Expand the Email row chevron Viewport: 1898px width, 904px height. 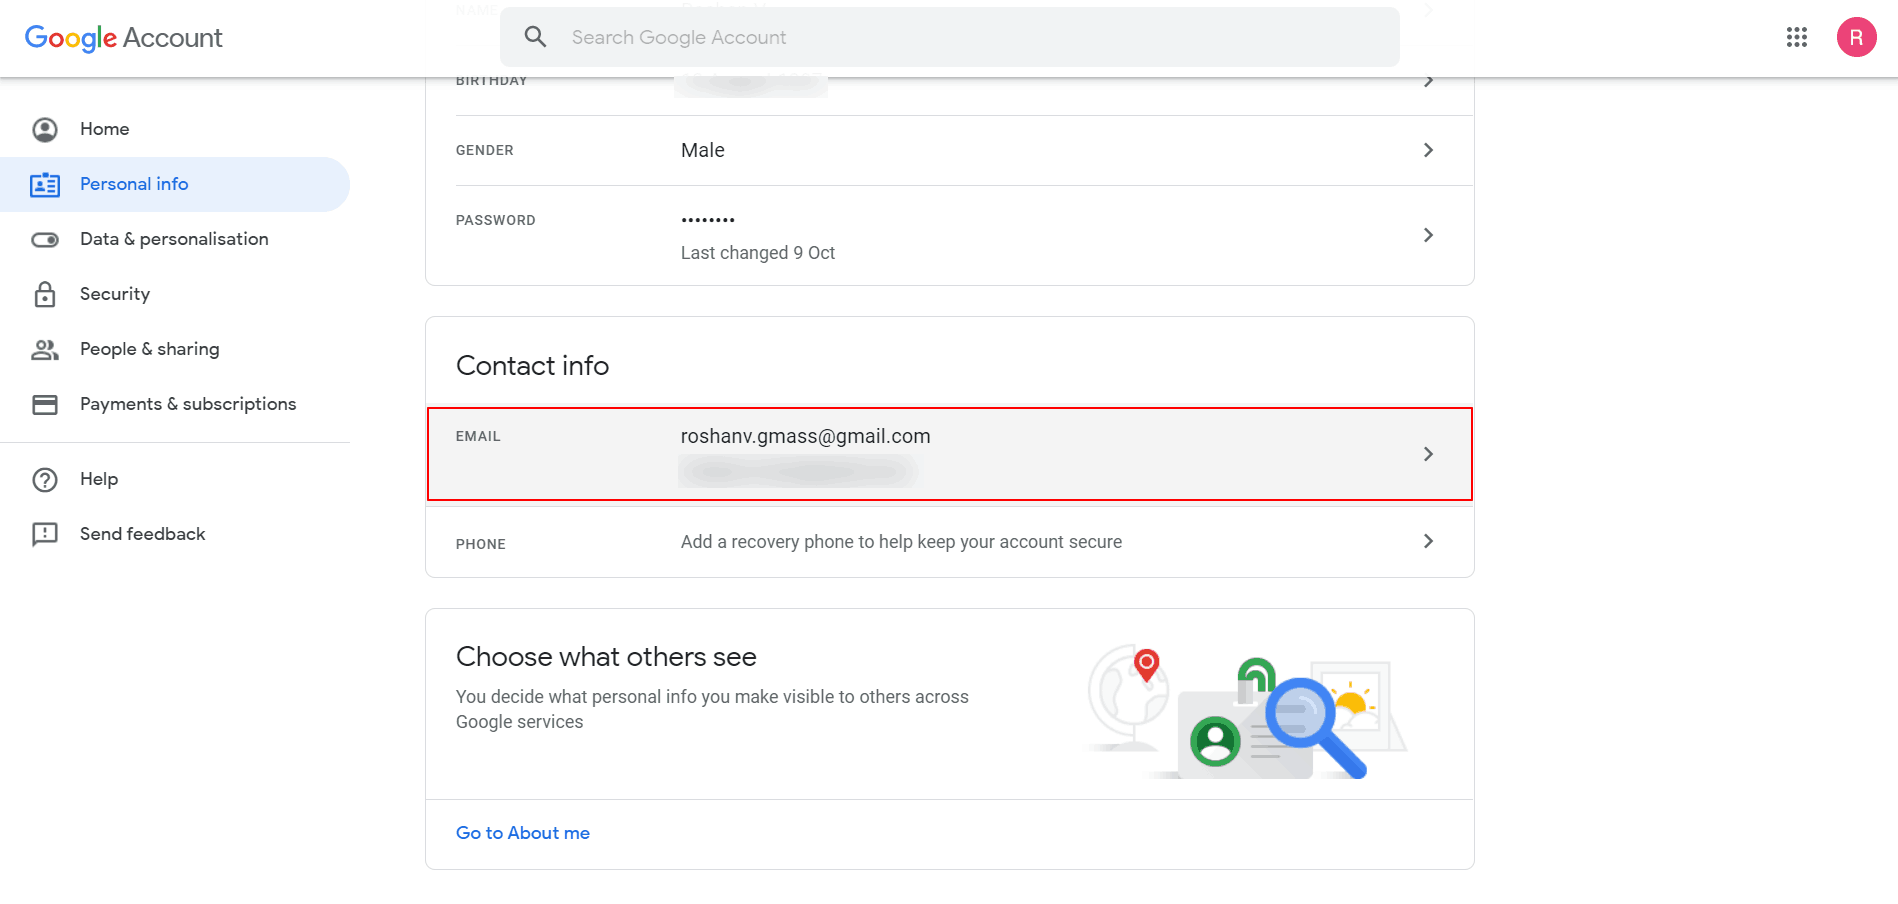(x=1428, y=454)
